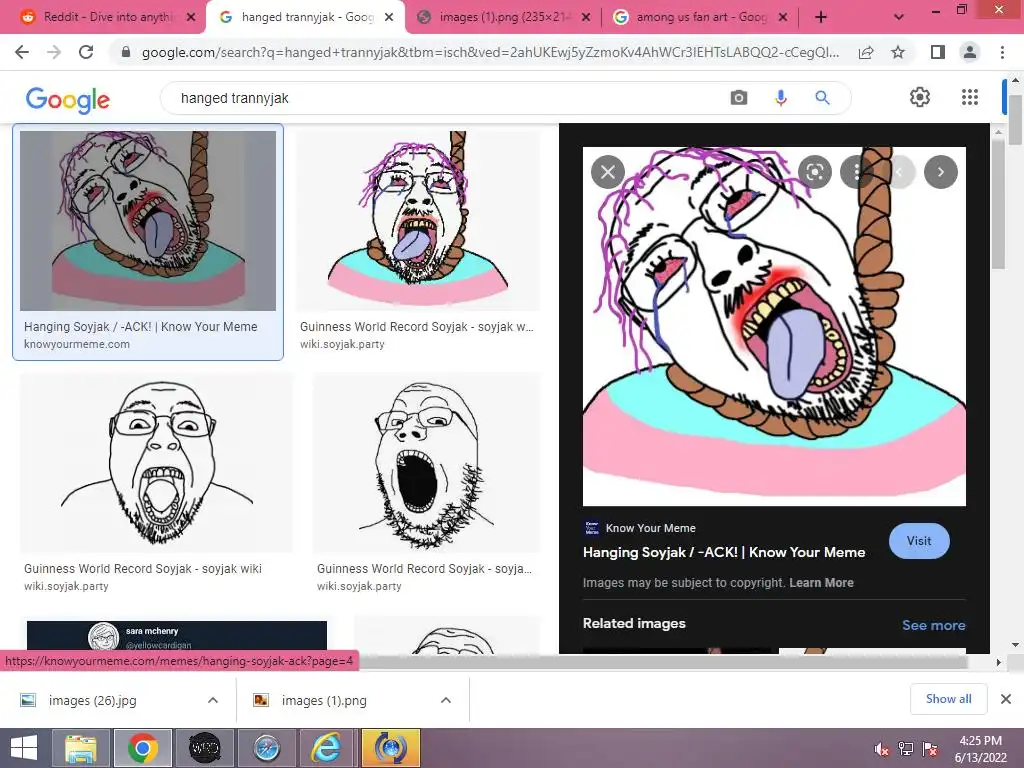Viewport: 1024px width, 768px height.
Task: Bookmark this page with the star
Action: coord(898,52)
